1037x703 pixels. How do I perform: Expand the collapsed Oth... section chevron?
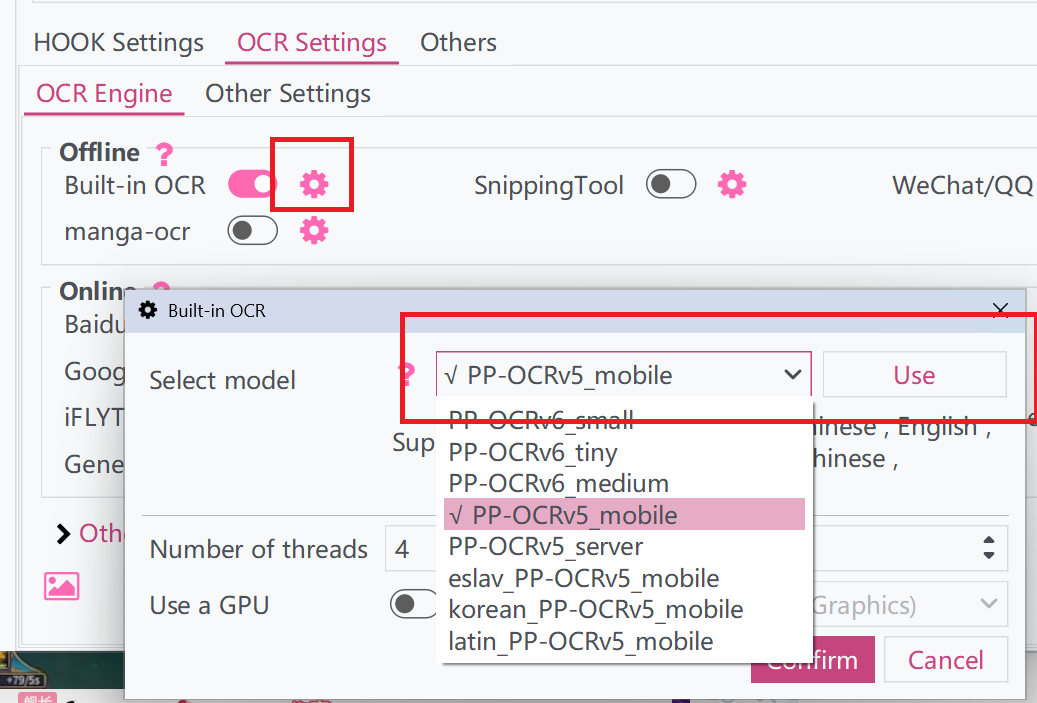point(63,534)
